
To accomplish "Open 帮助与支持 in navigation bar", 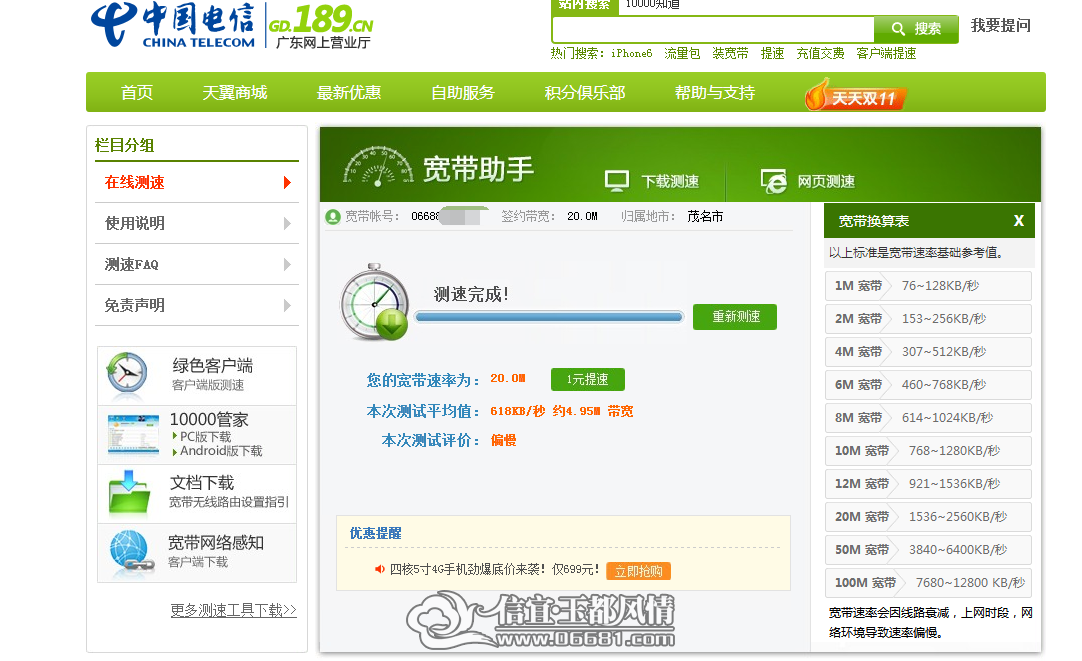I will tap(715, 92).
